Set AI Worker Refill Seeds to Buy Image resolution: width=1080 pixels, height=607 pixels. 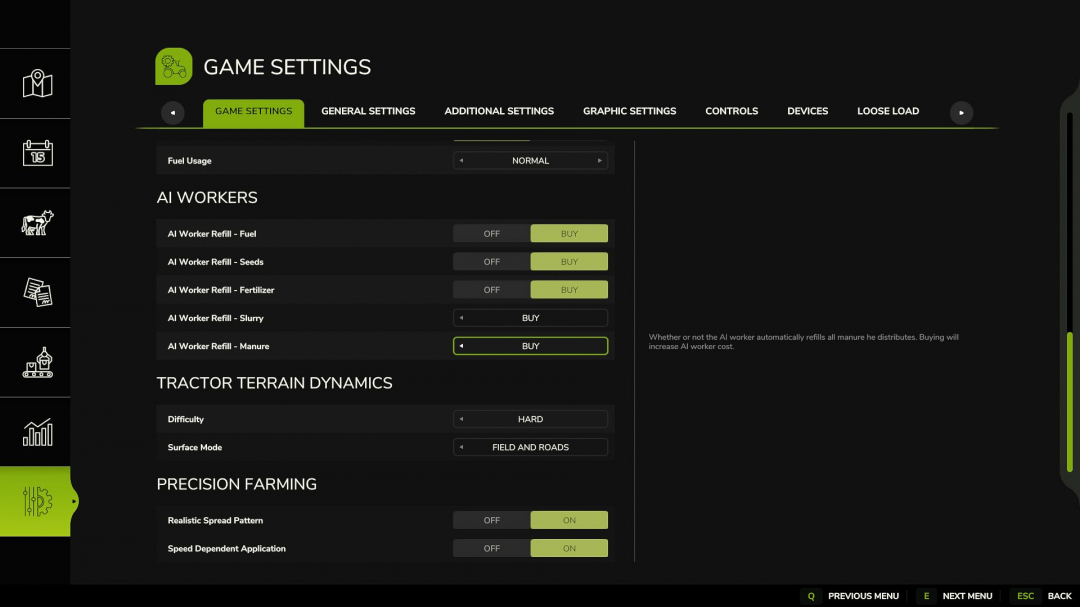pyautogui.click(x=569, y=262)
